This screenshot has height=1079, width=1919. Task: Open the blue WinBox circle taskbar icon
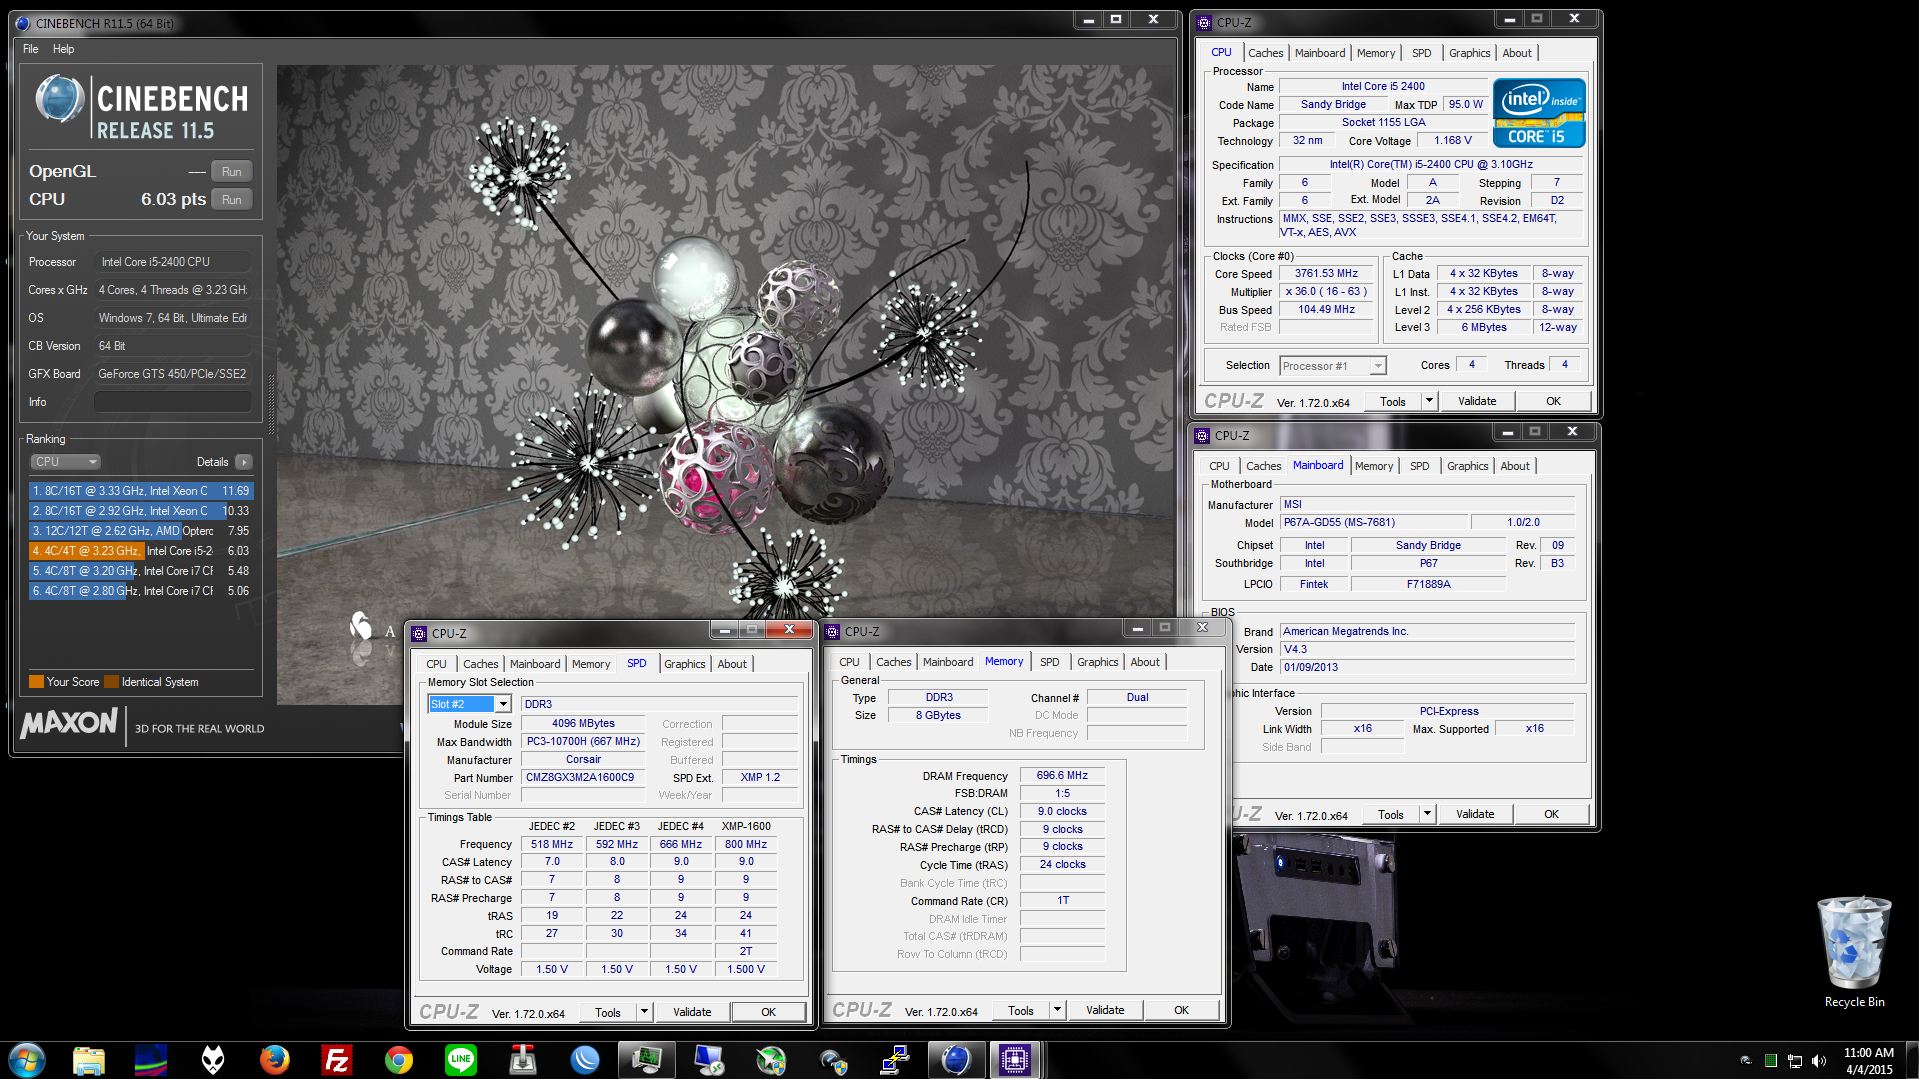click(x=585, y=1059)
